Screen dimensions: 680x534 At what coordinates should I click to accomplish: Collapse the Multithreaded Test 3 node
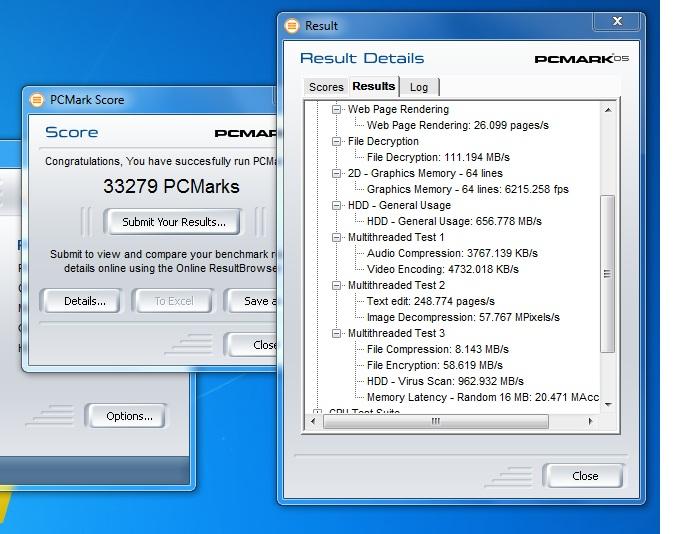click(x=336, y=334)
